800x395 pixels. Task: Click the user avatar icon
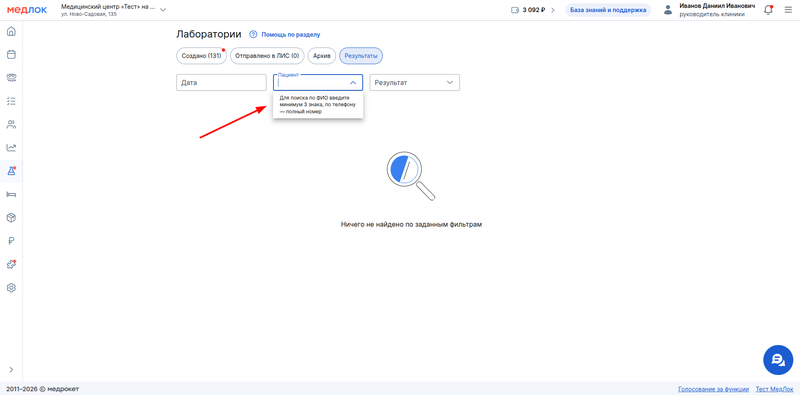(x=668, y=10)
